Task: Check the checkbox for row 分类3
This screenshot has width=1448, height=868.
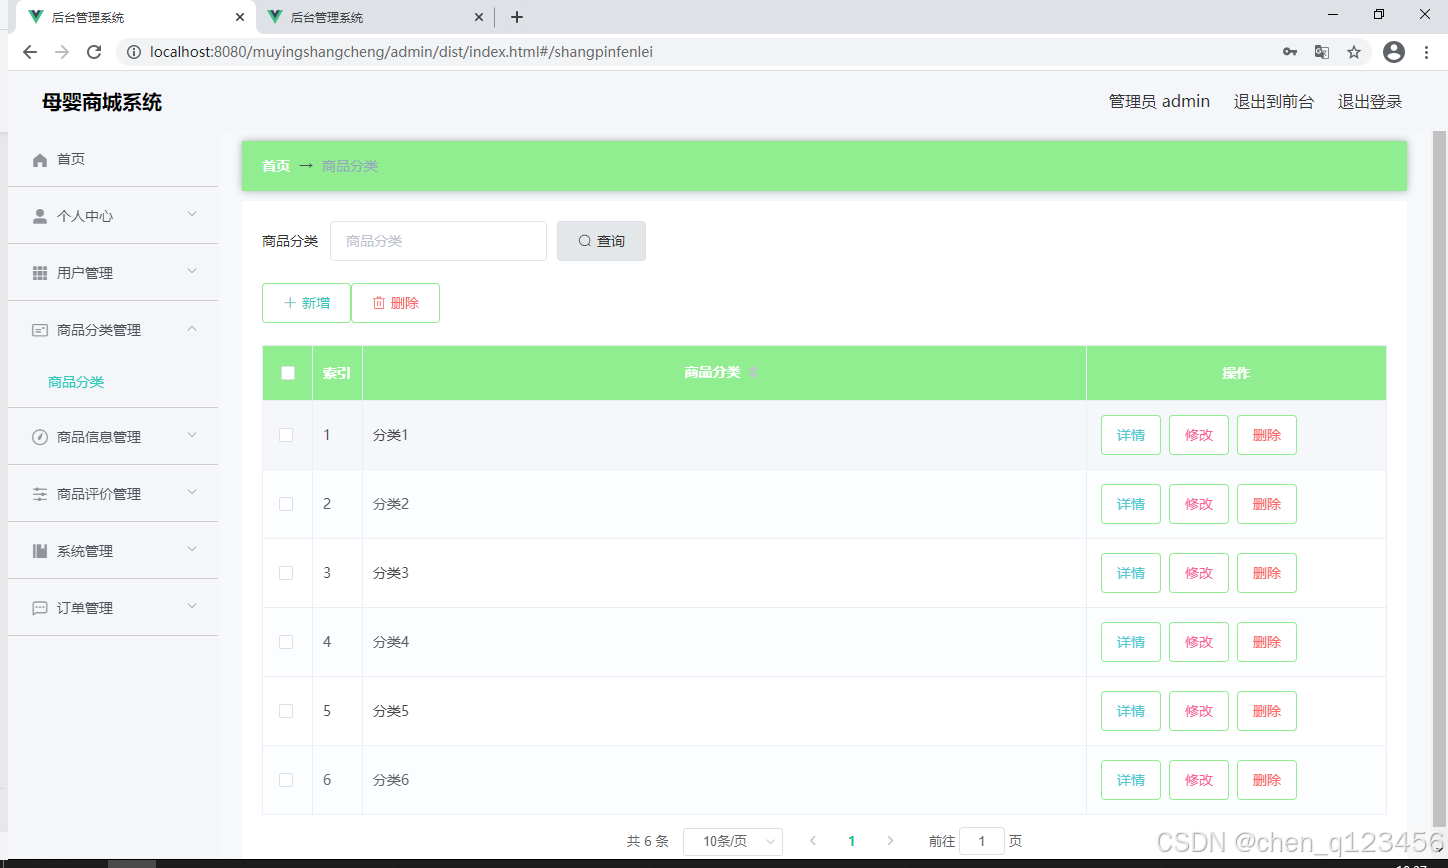Action: [286, 573]
